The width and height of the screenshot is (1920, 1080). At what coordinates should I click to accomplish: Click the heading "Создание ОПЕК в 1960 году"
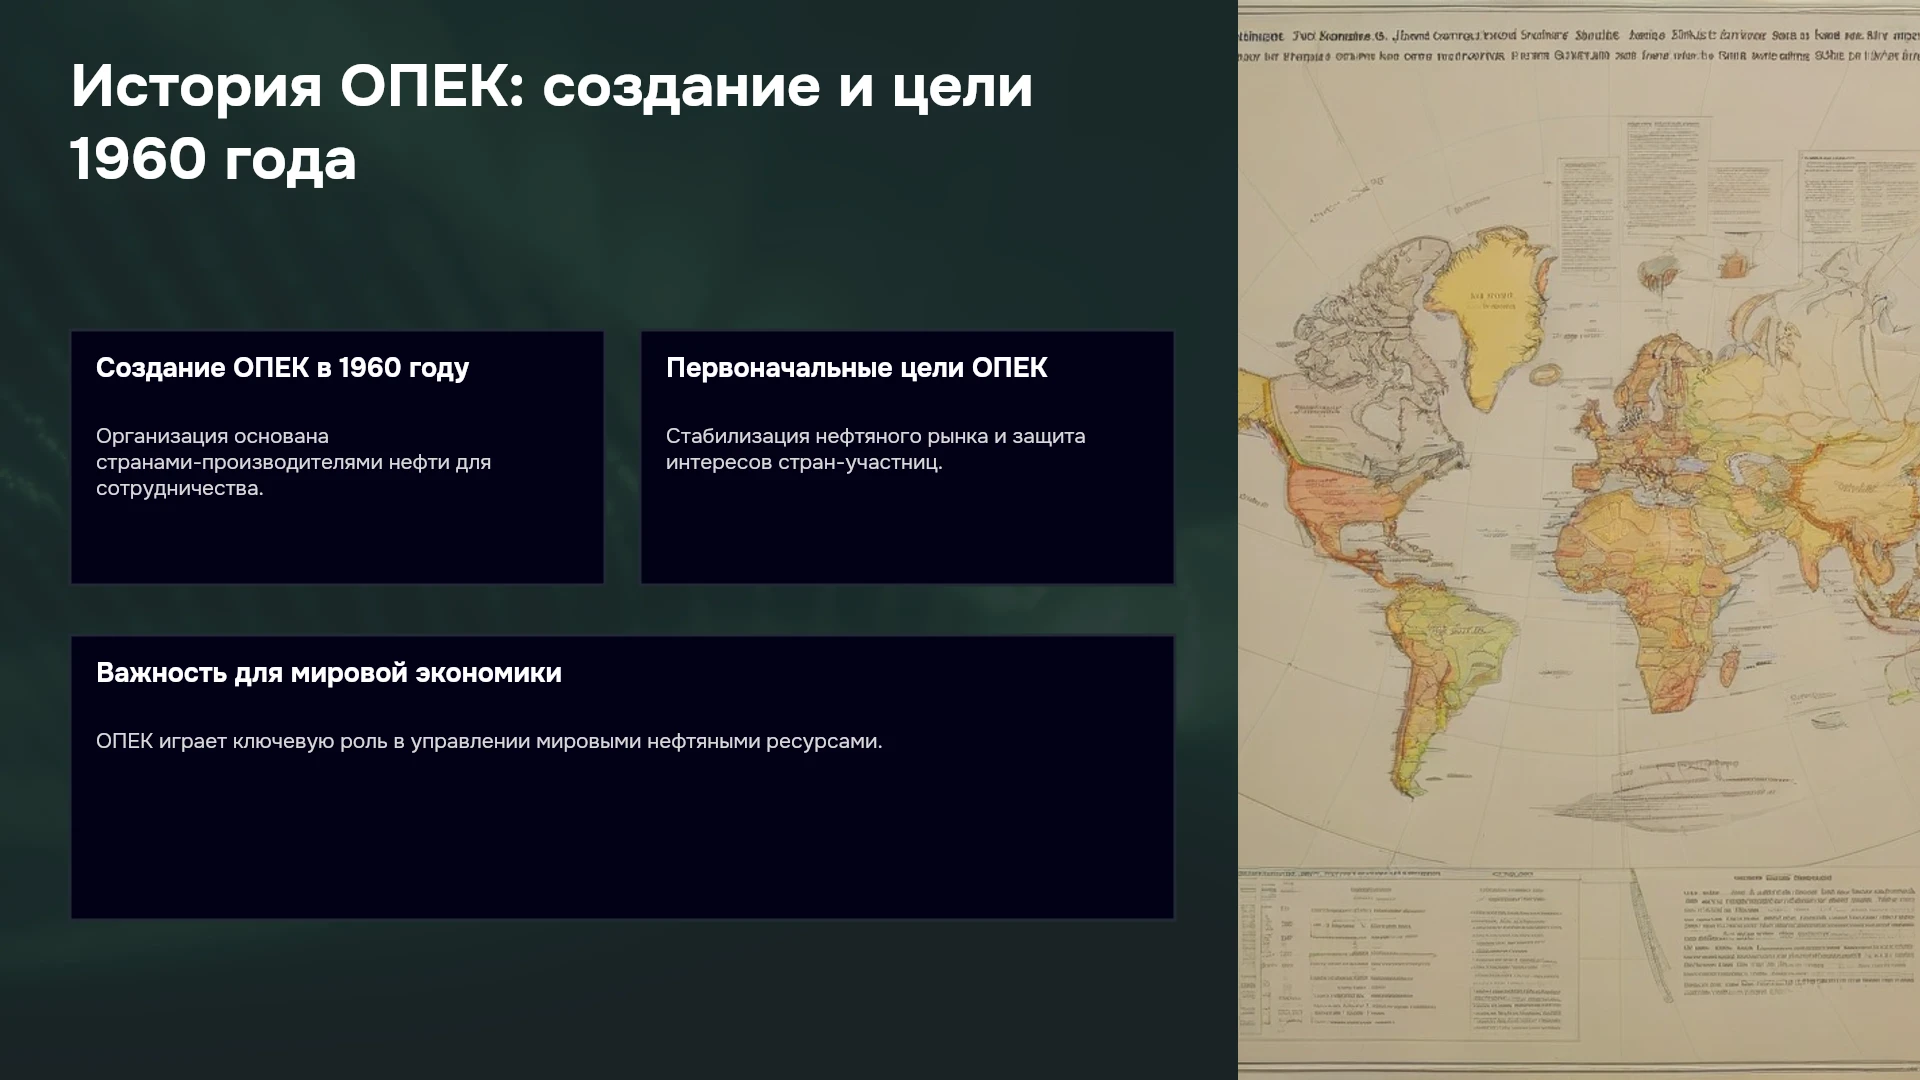tap(282, 368)
